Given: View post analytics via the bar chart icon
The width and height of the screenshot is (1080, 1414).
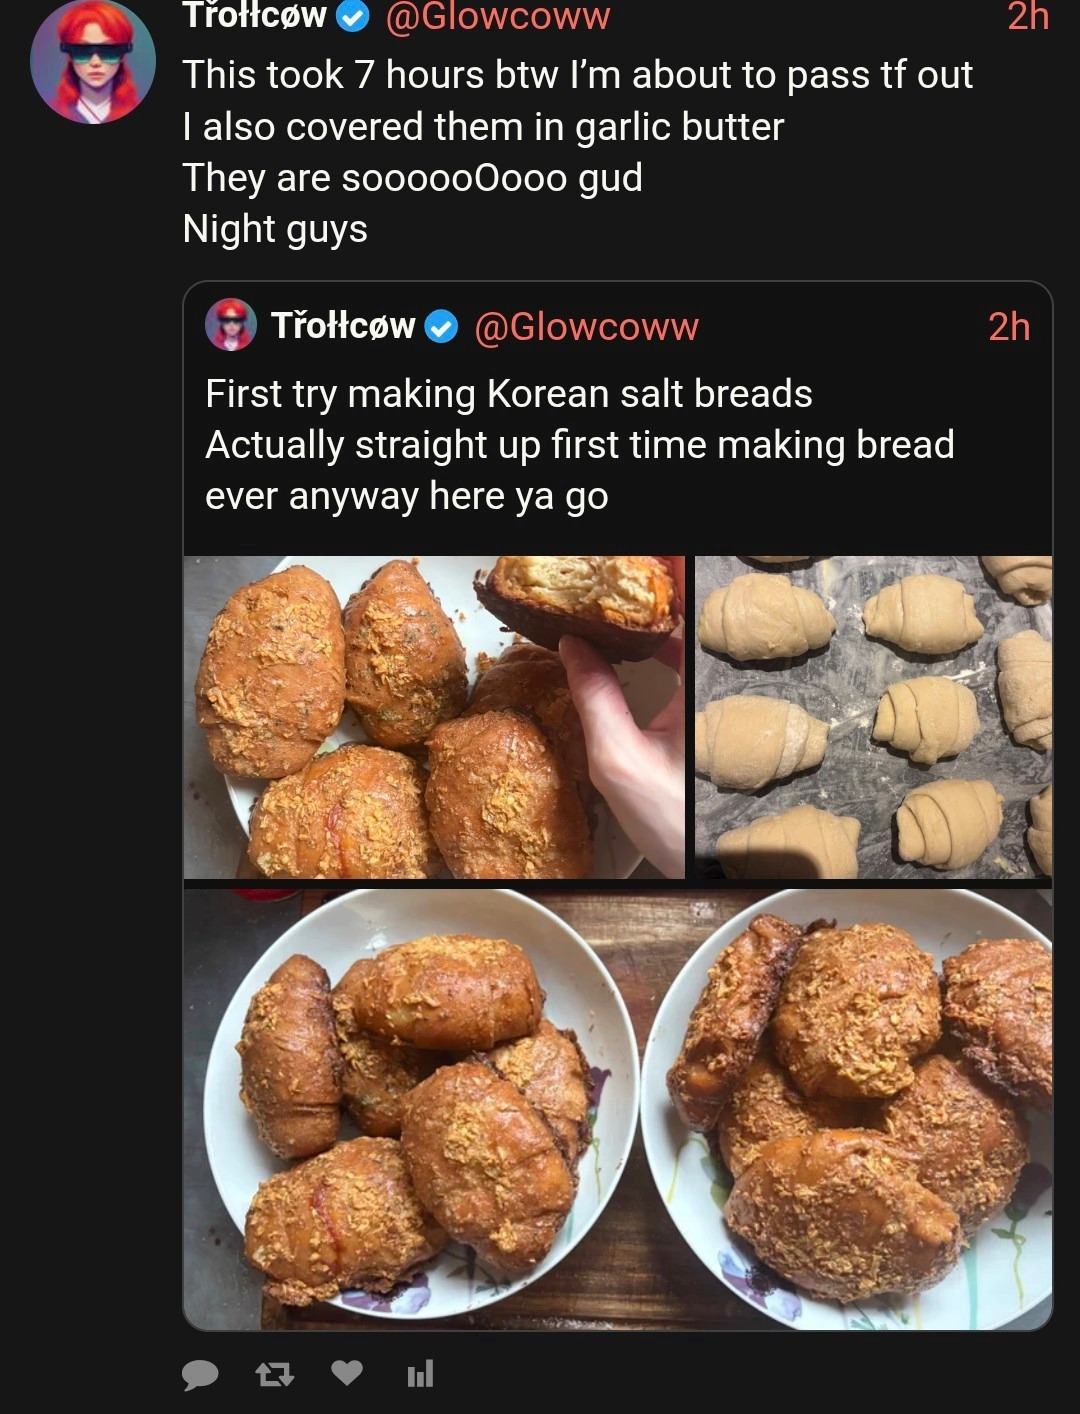Looking at the screenshot, I should [420, 1373].
